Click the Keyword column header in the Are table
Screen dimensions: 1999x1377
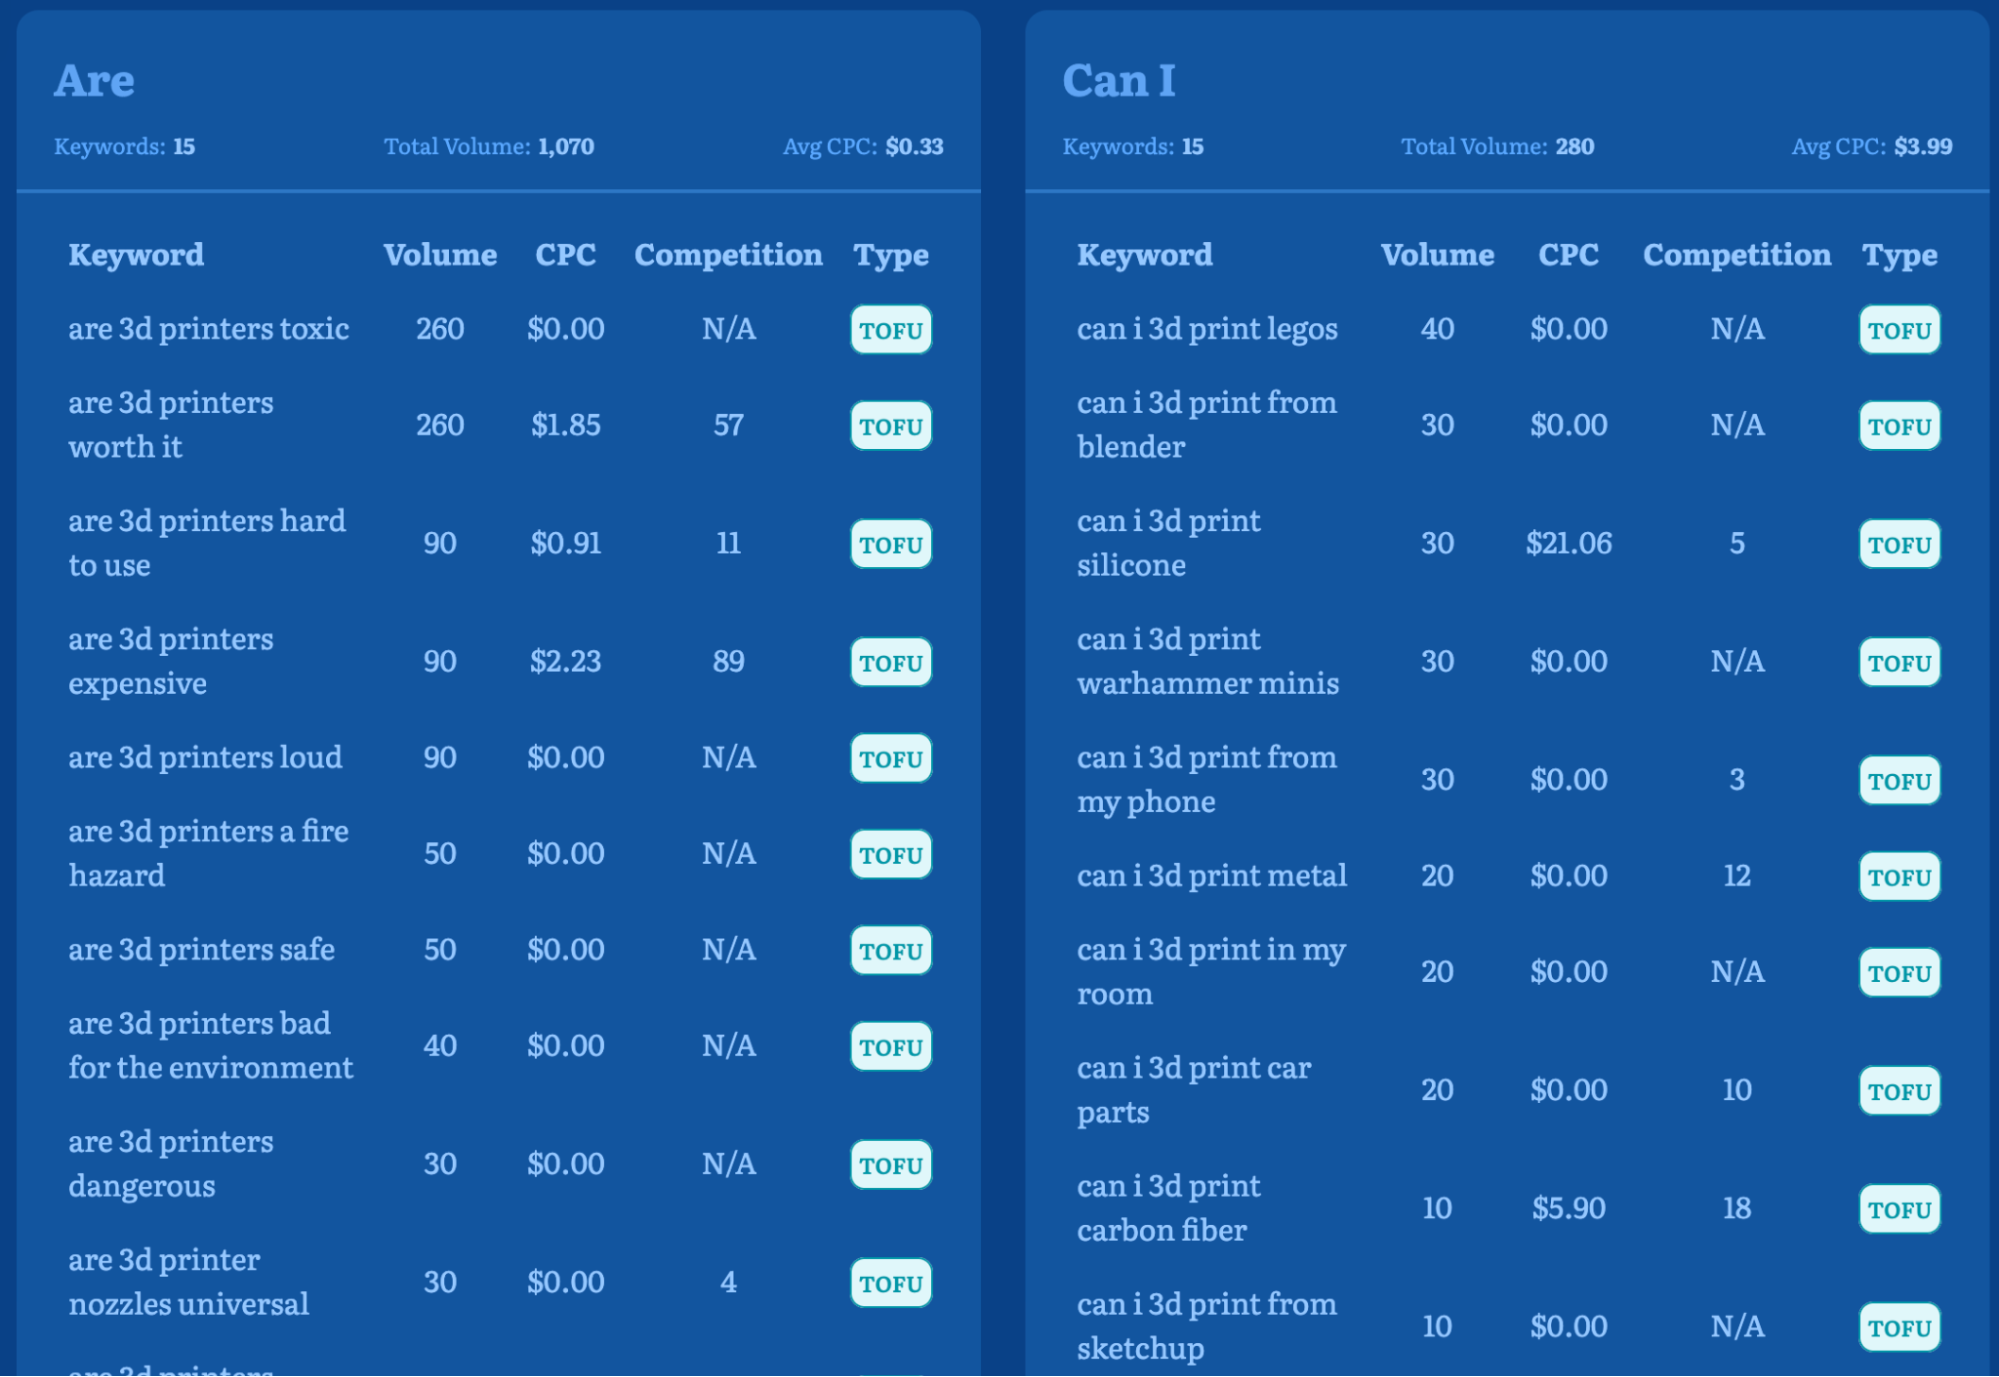tap(136, 254)
